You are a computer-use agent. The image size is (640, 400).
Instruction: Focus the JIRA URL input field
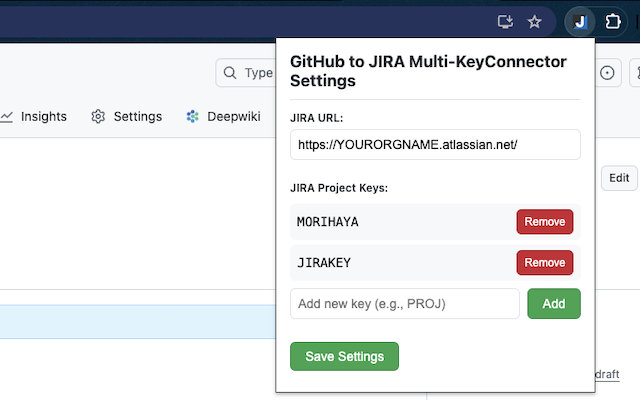point(435,144)
